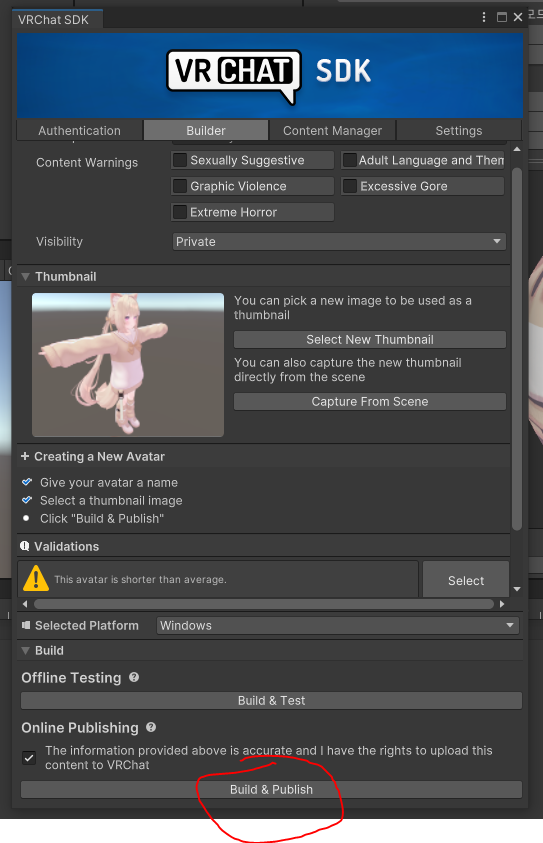Click the horizontal scroll left arrow
543x843 pixels.
(x=25, y=604)
